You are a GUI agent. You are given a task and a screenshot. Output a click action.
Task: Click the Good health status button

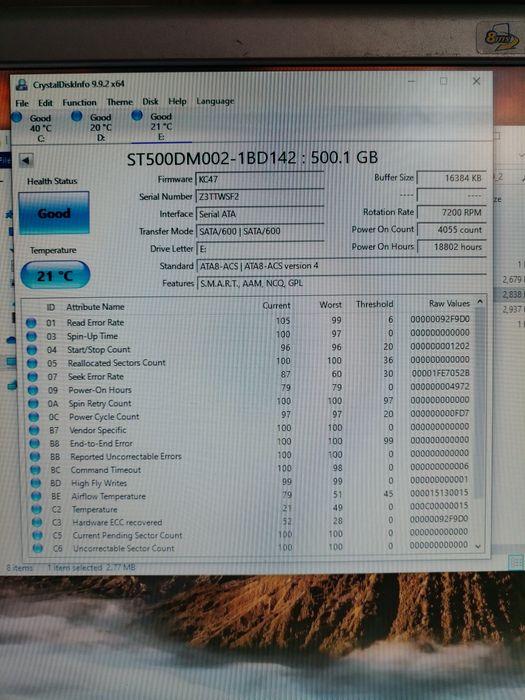pos(54,213)
